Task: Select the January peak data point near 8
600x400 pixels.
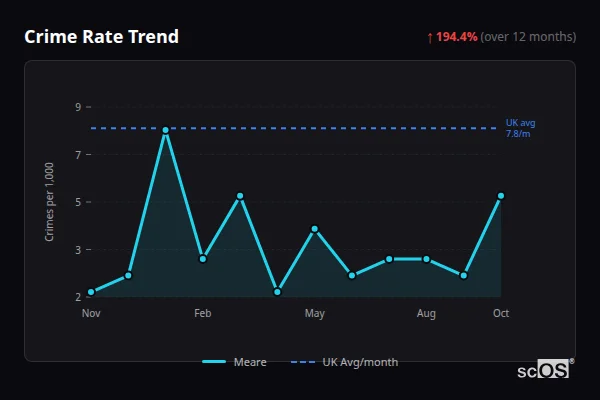Action: click(x=166, y=130)
